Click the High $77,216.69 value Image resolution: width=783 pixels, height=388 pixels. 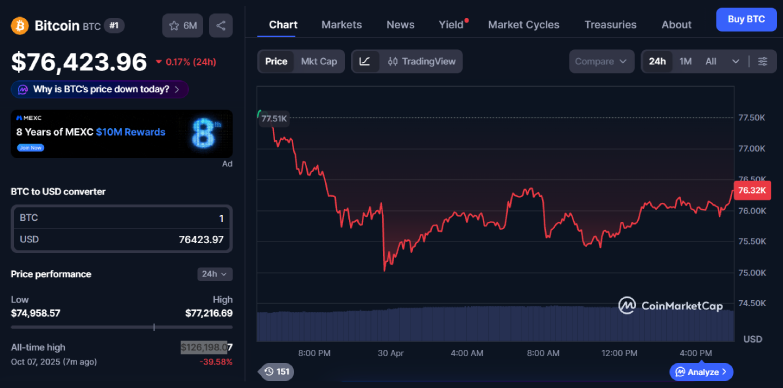[208, 314]
